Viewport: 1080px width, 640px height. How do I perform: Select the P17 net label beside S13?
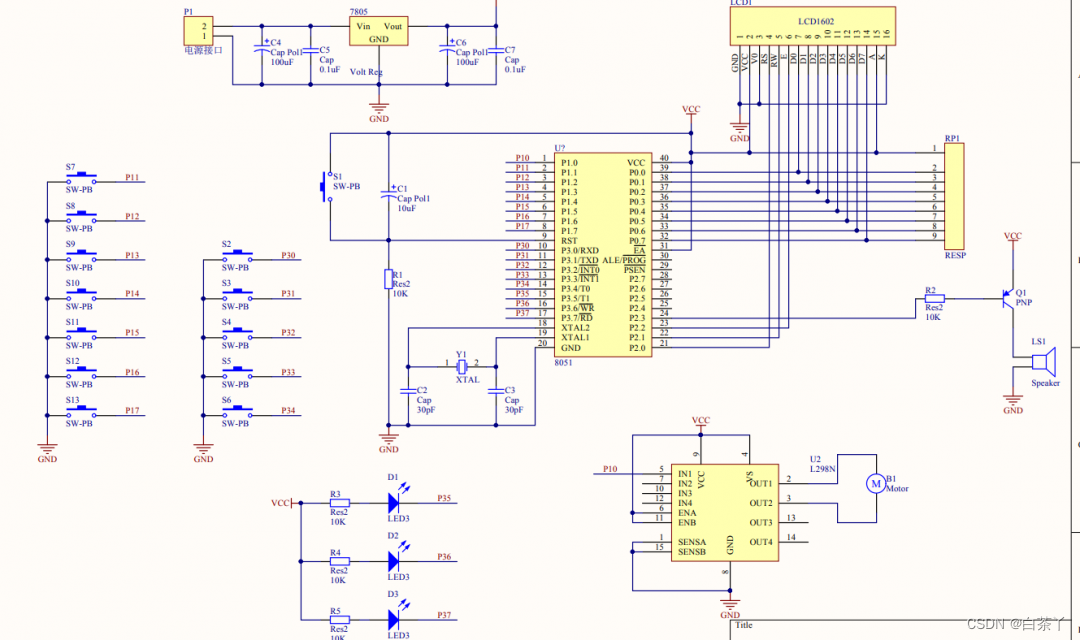[132, 411]
